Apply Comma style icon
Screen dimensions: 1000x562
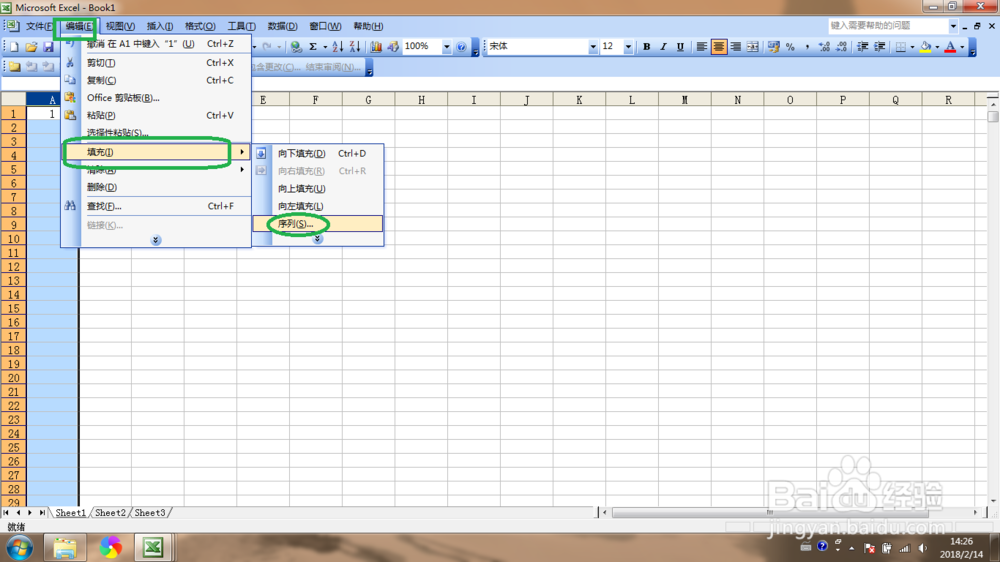[807, 47]
